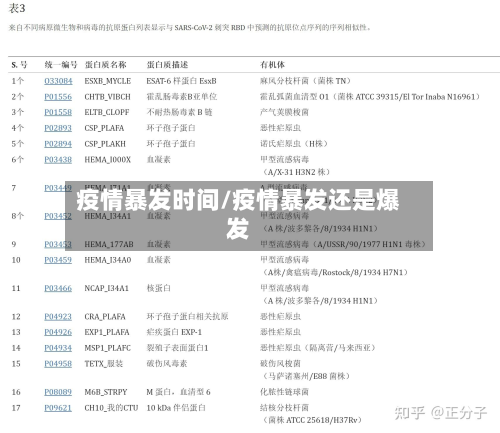Select the 产气荚膜梭菌 organism cell
The width and height of the screenshot is (500, 433).
[284, 112]
